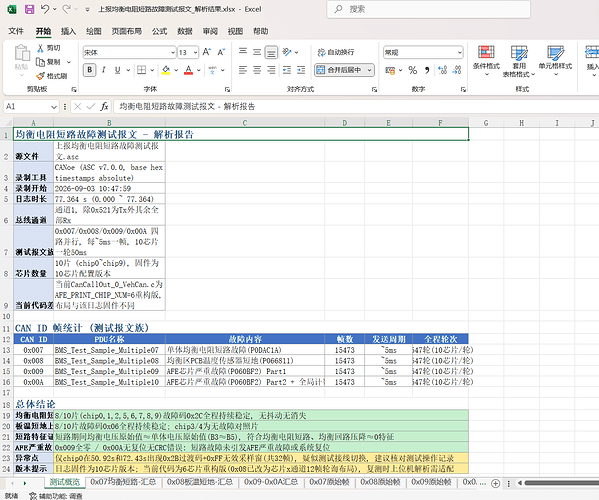The image size is (599, 500).
Task: Expand the Merge and Center dropdown arrow
Action: [369, 70]
